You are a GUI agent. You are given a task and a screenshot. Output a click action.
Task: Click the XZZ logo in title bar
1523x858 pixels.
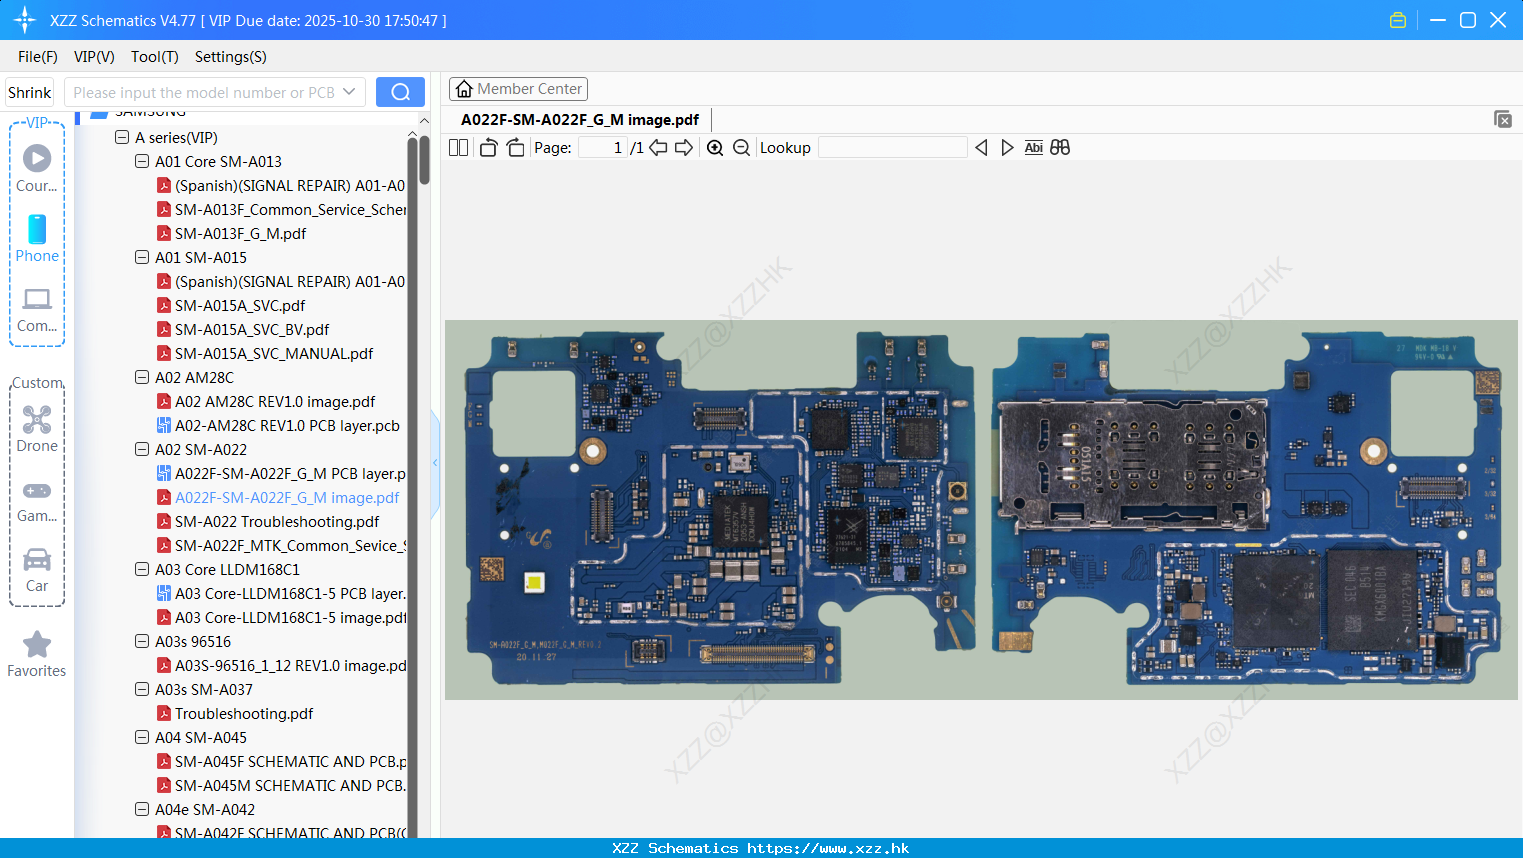point(25,20)
